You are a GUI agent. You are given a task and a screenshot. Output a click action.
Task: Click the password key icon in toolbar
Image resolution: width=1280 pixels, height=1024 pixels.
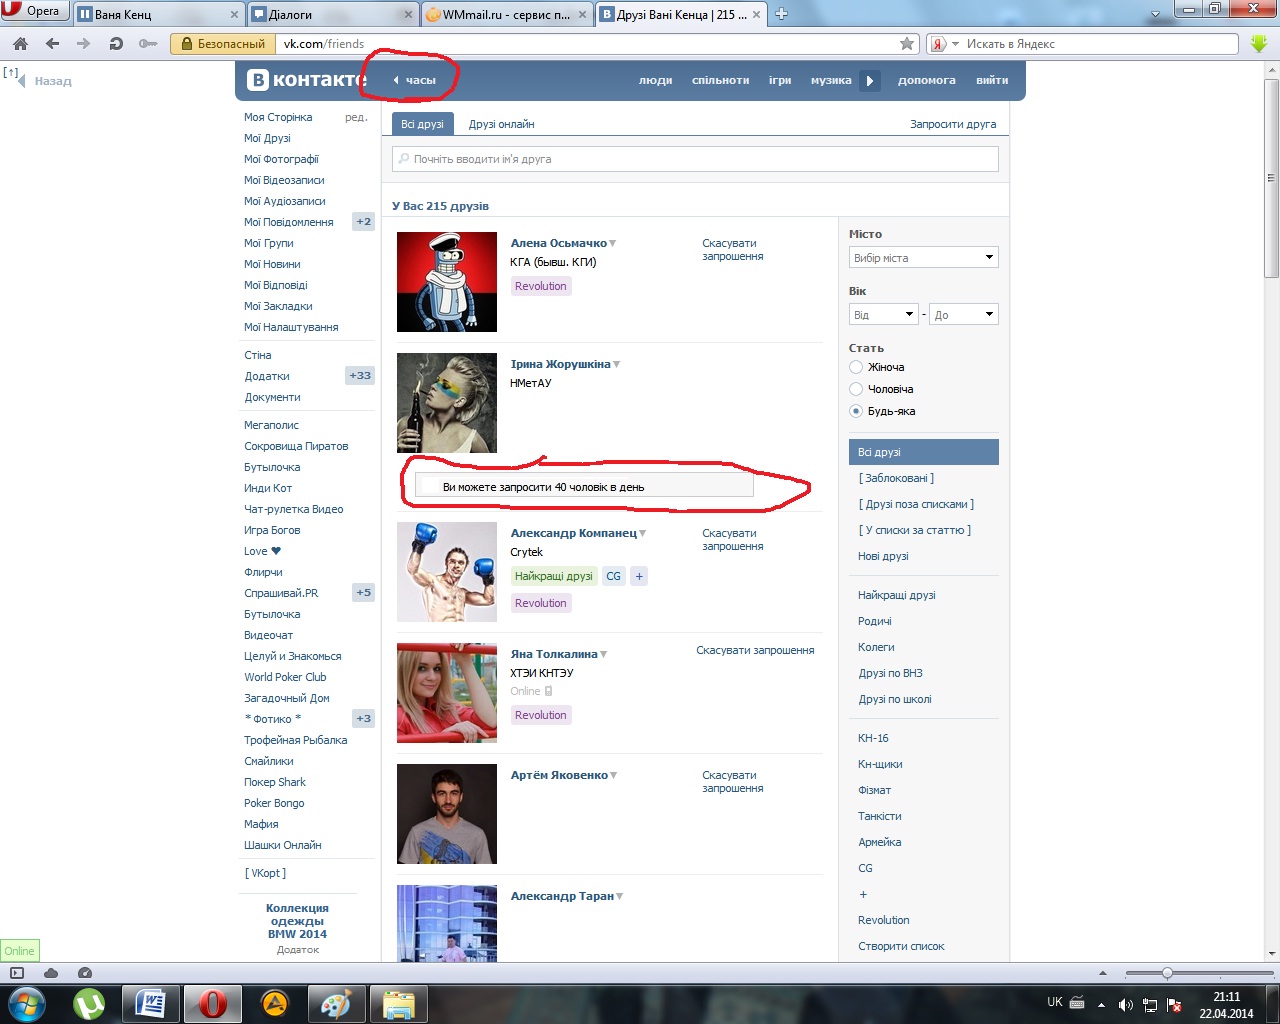tap(148, 44)
